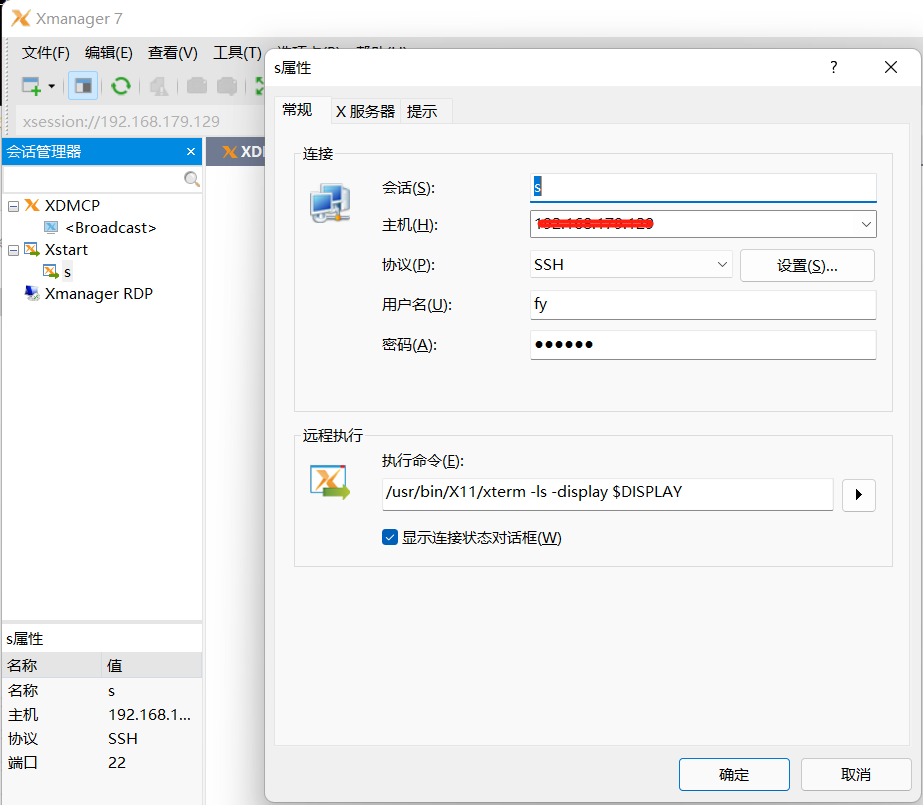Open the 编辑(E) menu

pyautogui.click(x=109, y=53)
